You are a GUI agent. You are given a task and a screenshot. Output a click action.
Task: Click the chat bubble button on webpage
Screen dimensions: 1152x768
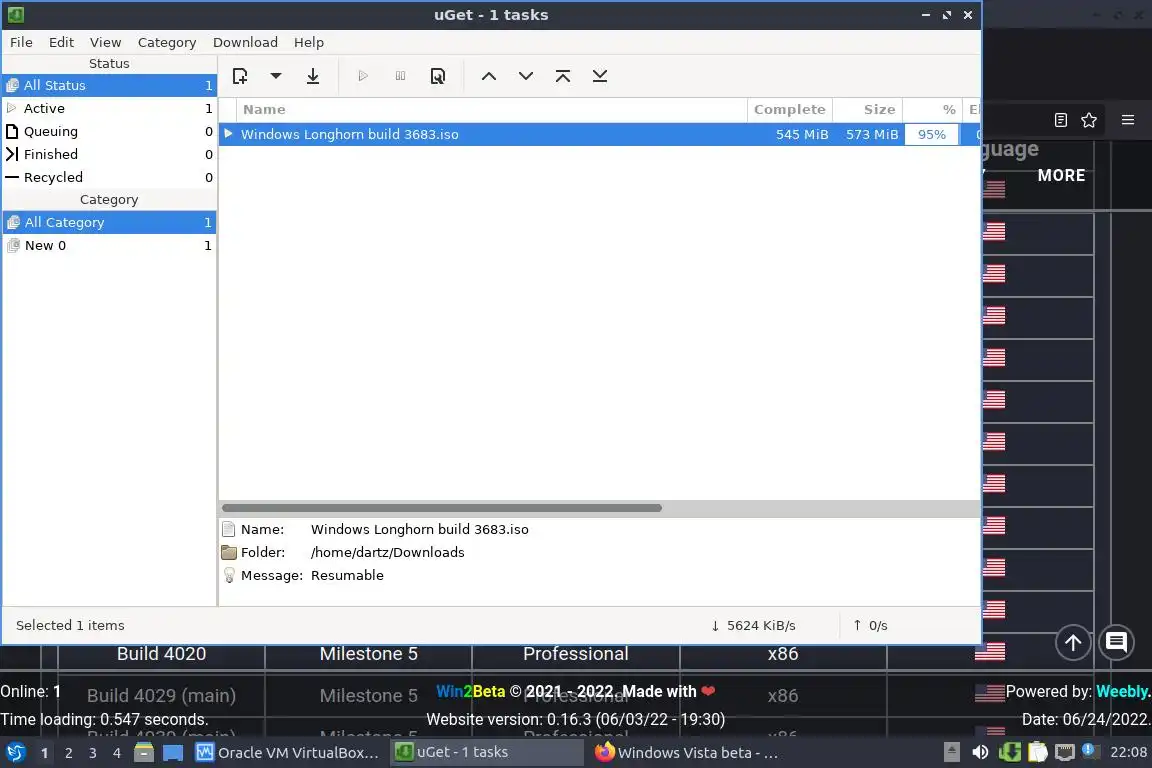(1117, 642)
